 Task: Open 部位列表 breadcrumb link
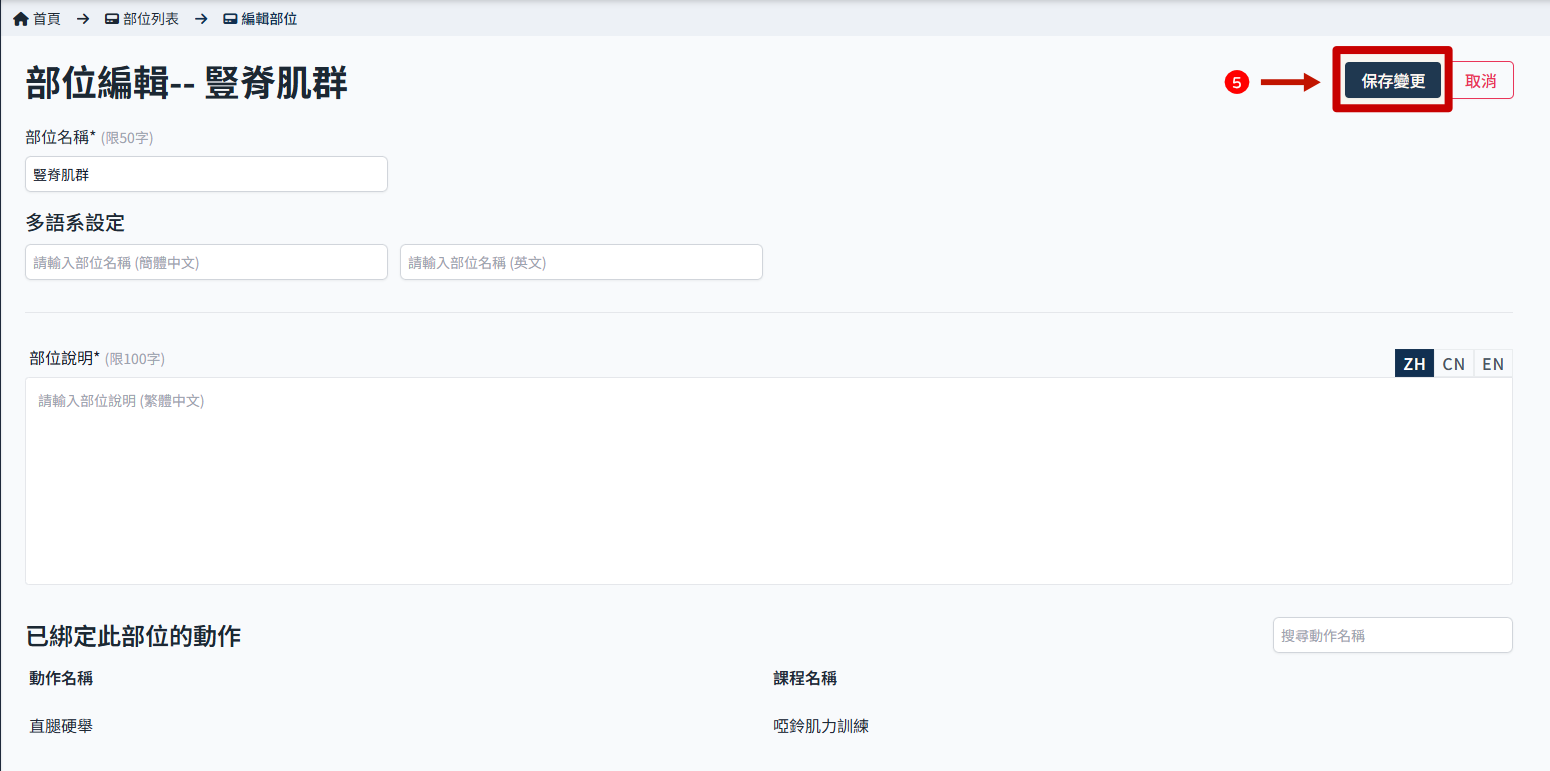pyautogui.click(x=151, y=19)
